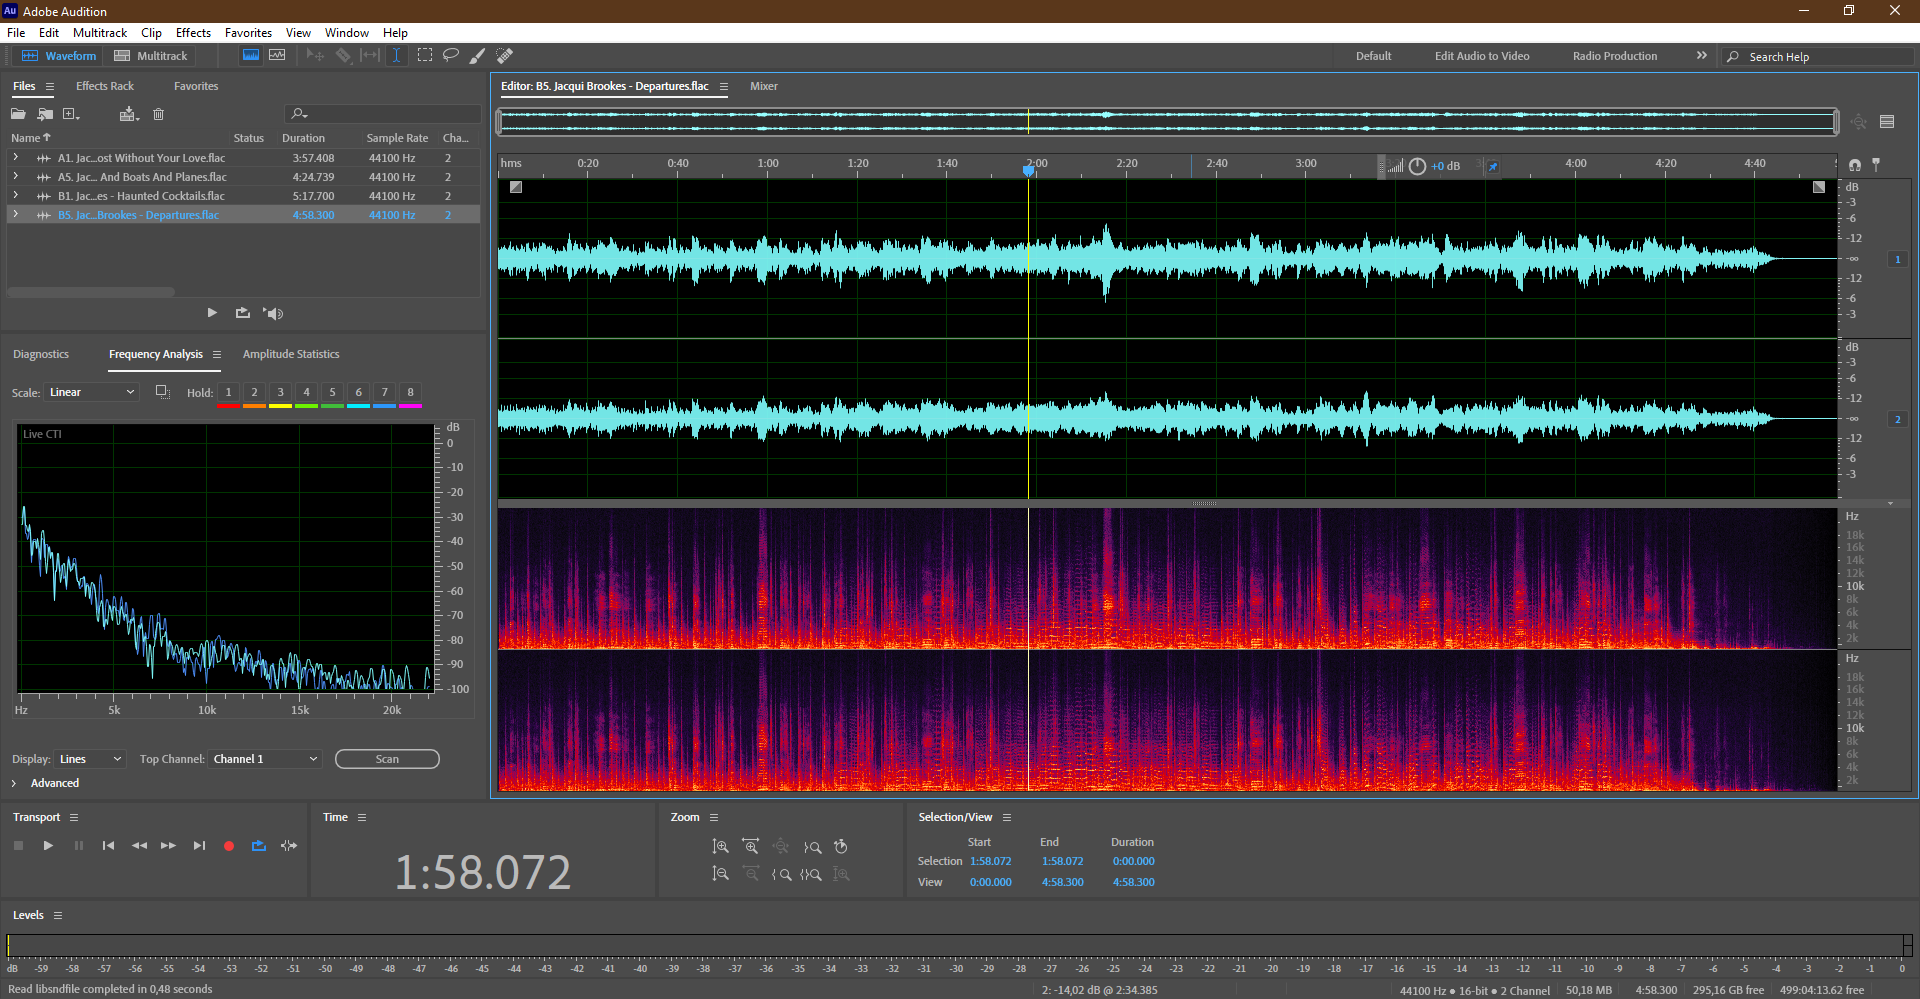The width and height of the screenshot is (1920, 999).
Task: Click the trash Close Selected Files icon
Action: coord(158,114)
